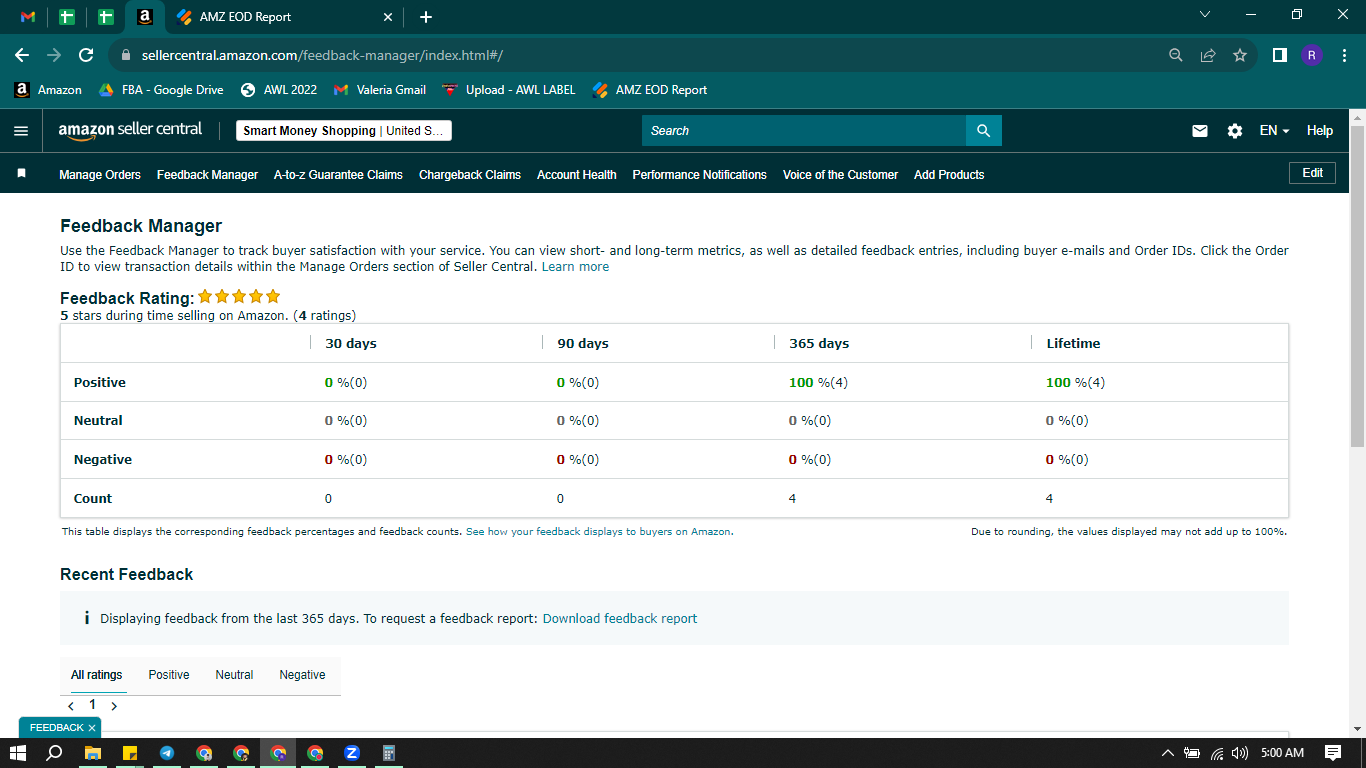The image size is (1366, 768).
Task: Open A-to-z Guarantee Claims
Action: coord(338,175)
